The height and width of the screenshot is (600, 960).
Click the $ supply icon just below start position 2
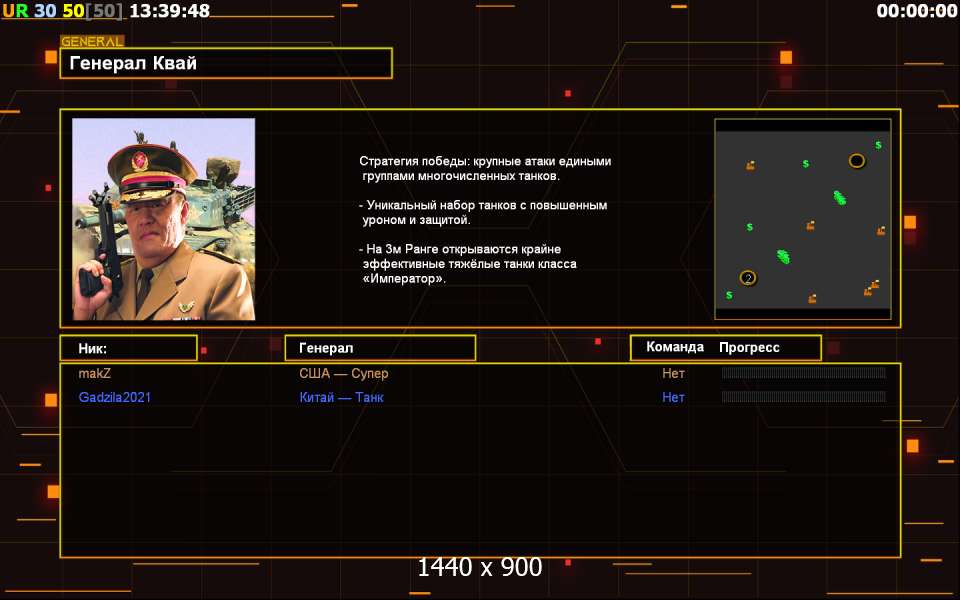tap(729, 295)
